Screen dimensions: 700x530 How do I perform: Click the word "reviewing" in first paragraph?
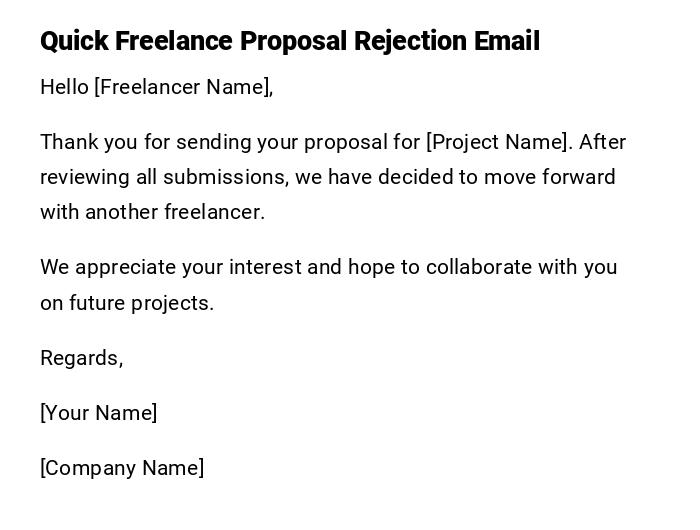[82, 177]
